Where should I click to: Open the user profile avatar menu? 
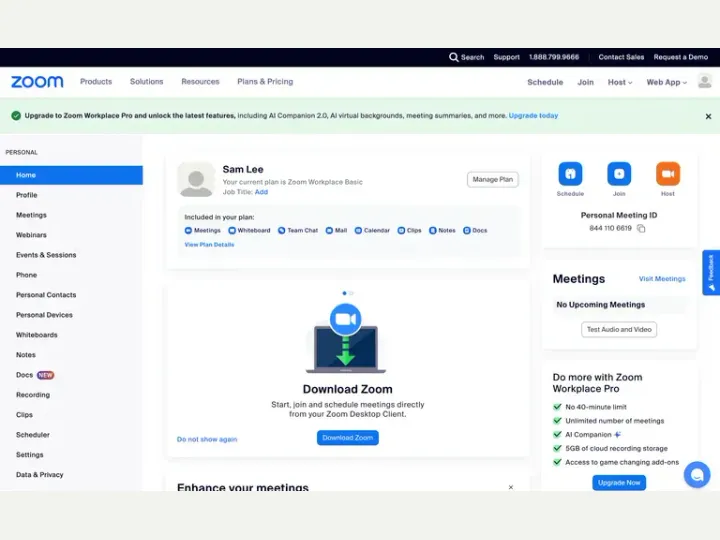(x=705, y=81)
